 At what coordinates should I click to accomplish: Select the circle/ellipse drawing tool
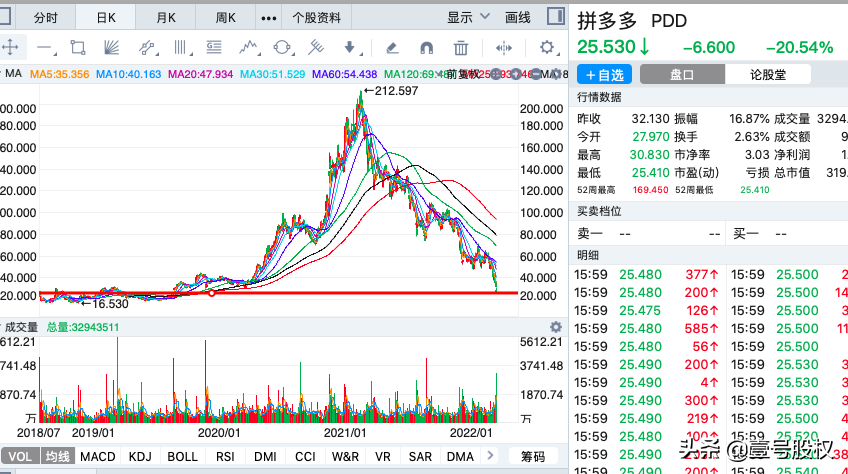click(x=283, y=48)
